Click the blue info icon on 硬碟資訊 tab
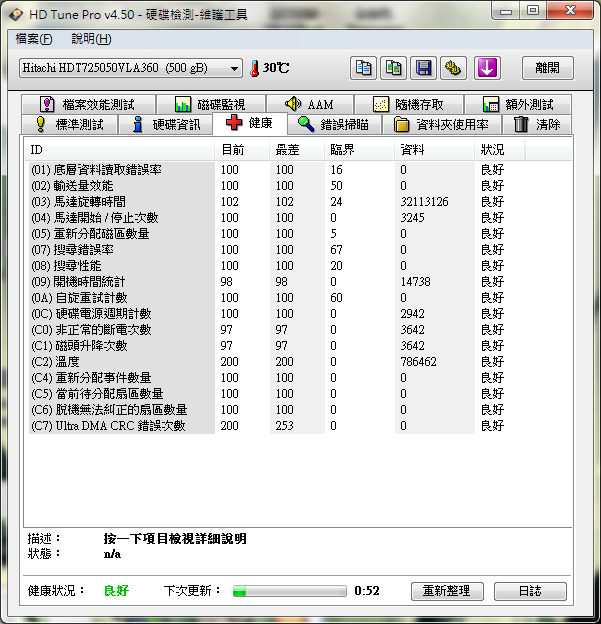 138,124
